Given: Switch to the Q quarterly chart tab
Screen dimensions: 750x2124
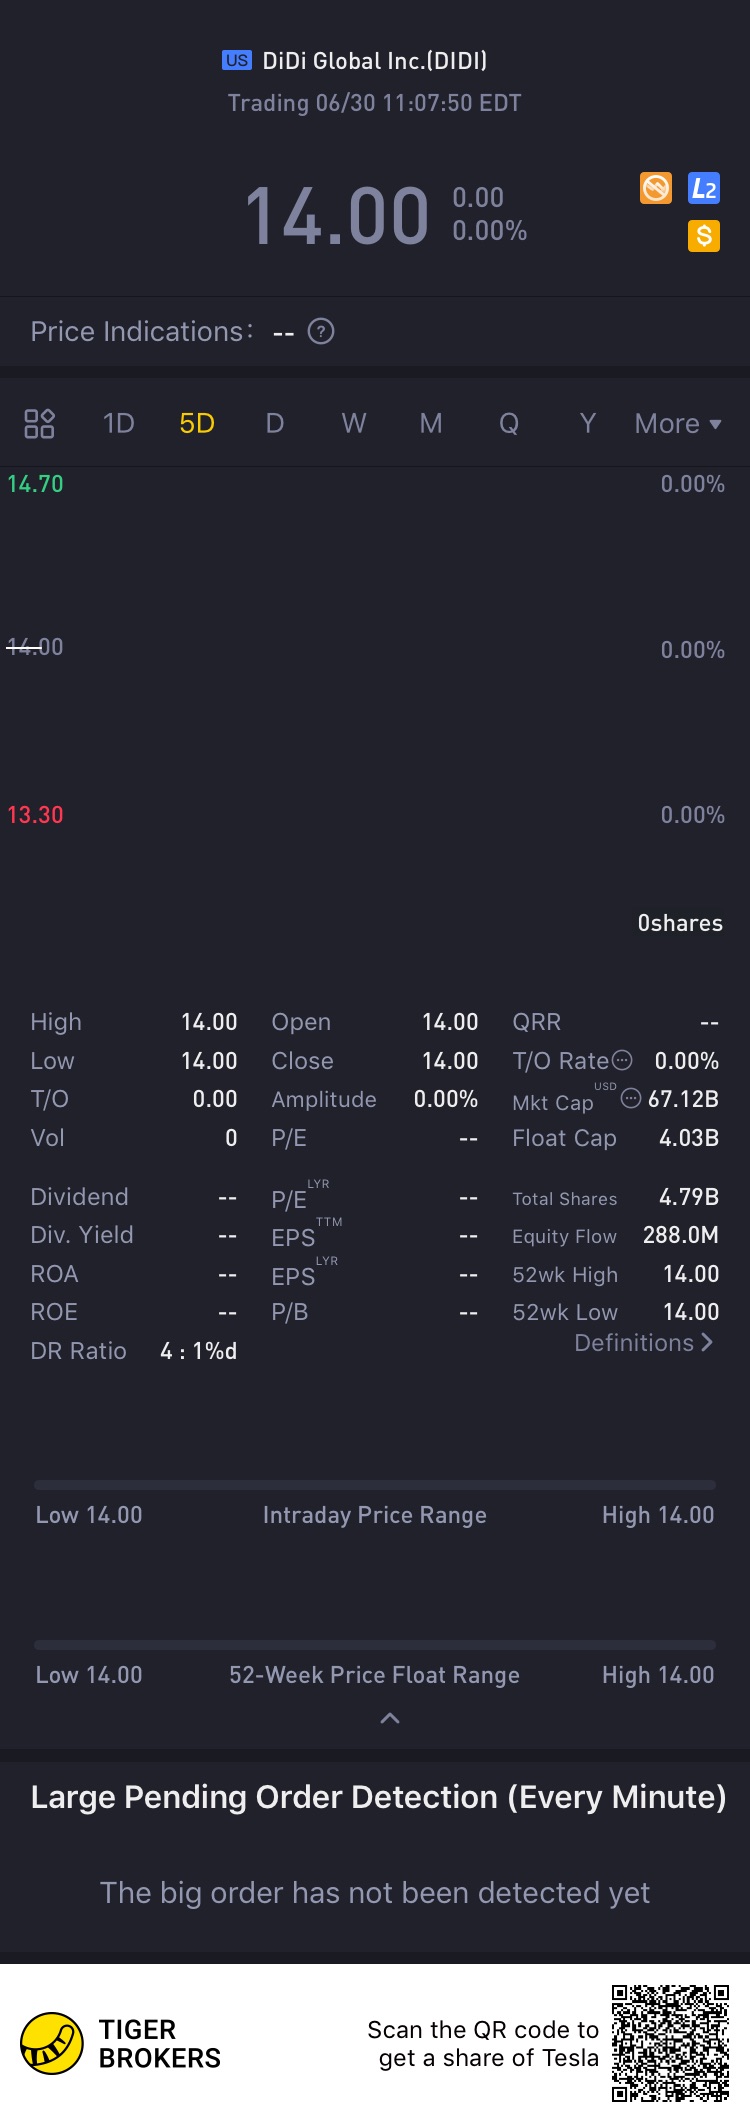Looking at the screenshot, I should (x=509, y=424).
